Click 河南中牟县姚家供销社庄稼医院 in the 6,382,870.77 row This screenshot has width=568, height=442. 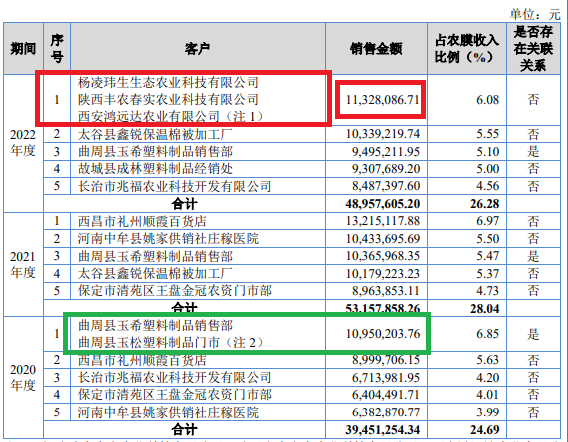[x=168, y=412]
